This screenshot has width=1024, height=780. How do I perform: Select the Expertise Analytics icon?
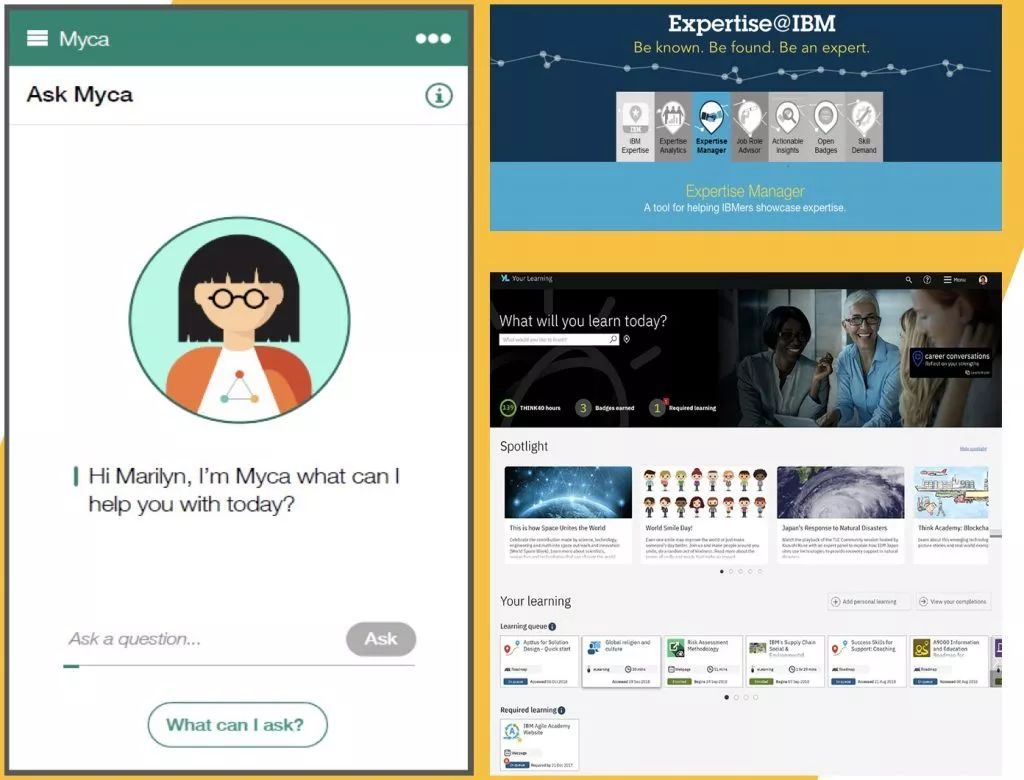click(x=673, y=127)
